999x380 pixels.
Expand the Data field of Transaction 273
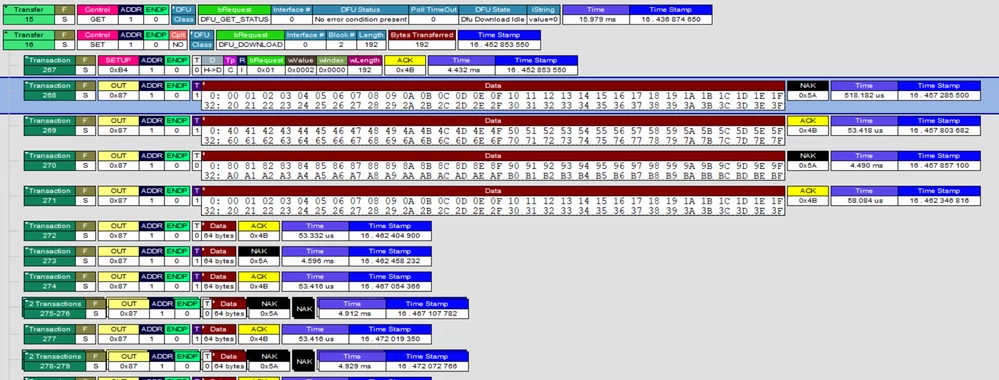coord(219,256)
